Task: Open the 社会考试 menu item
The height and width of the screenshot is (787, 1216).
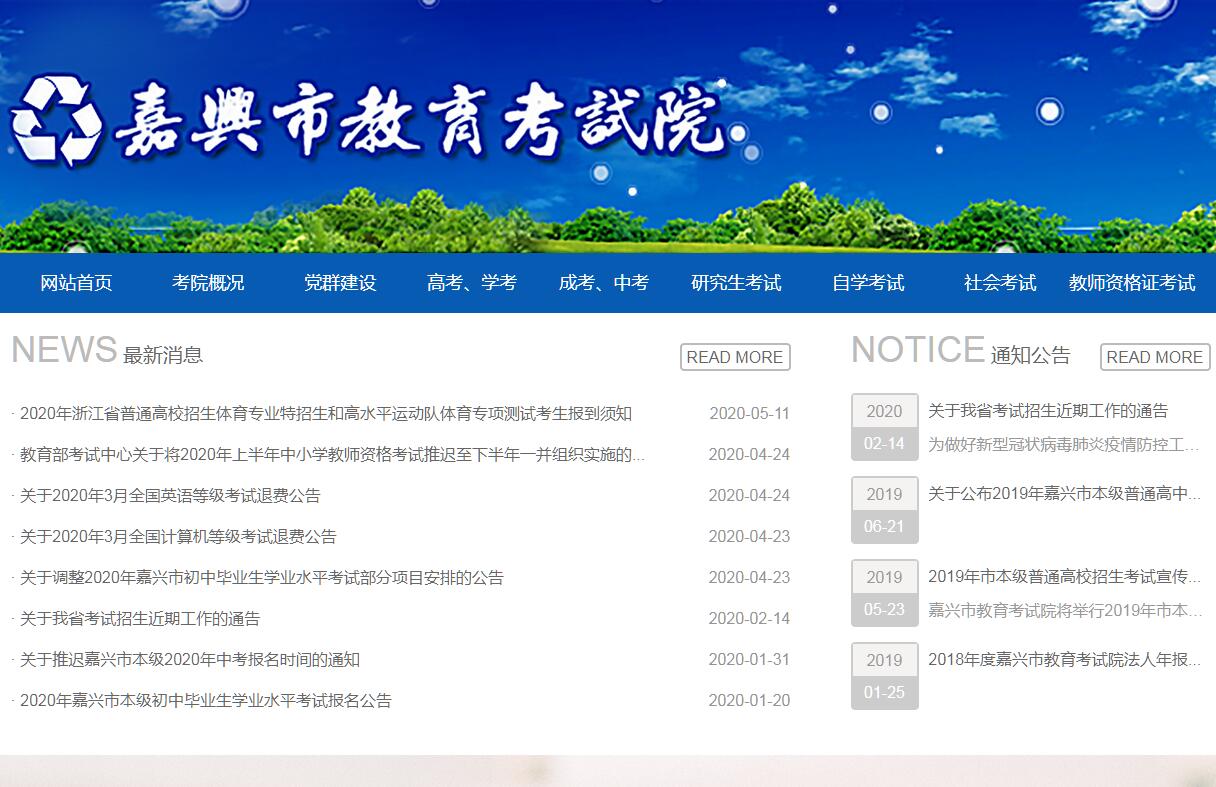Action: click(x=1000, y=283)
